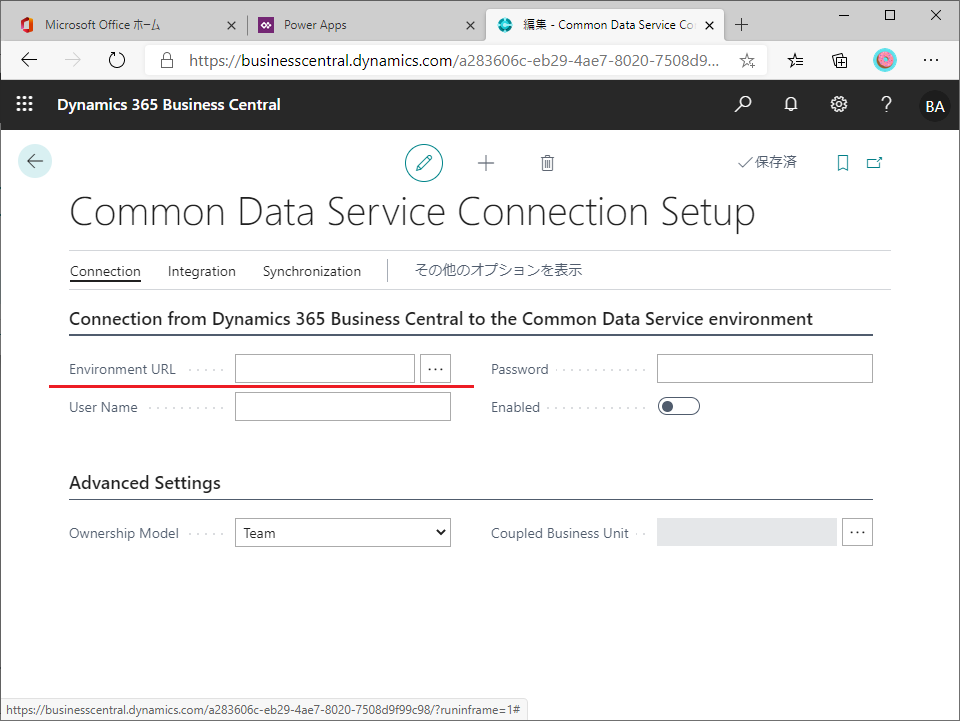The height and width of the screenshot is (721, 960).
Task: Click the Coupled Business Unit field
Action: coord(746,532)
